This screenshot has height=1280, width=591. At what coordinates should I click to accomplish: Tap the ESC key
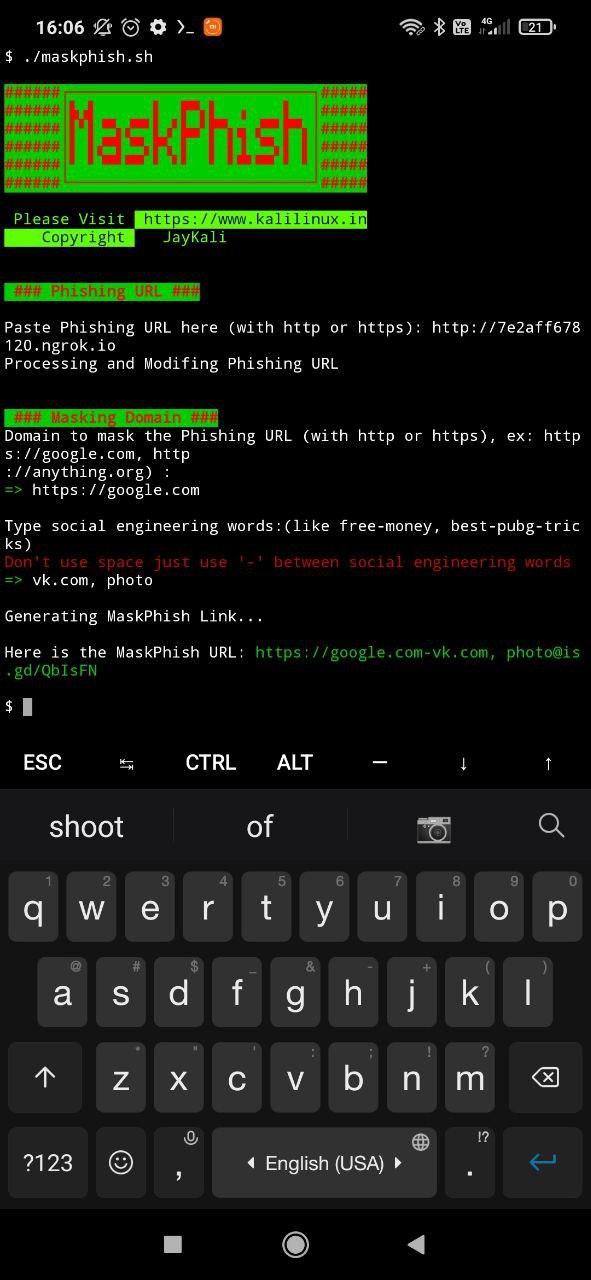(42, 763)
